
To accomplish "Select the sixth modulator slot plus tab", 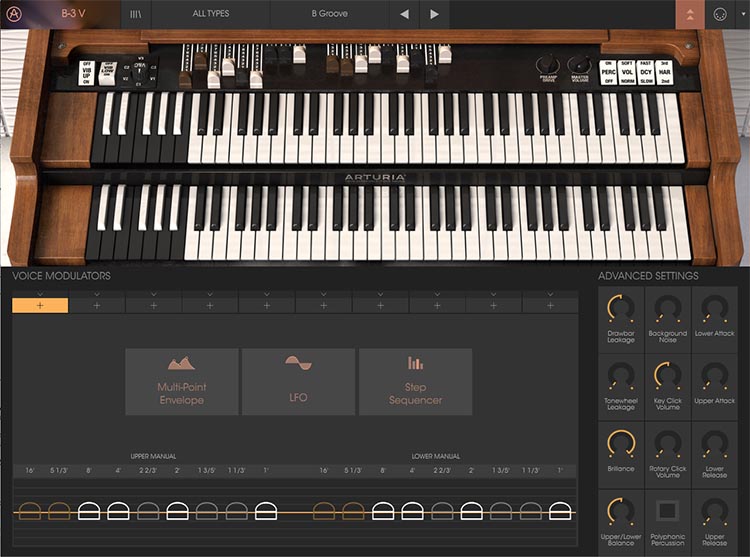I will 323,306.
